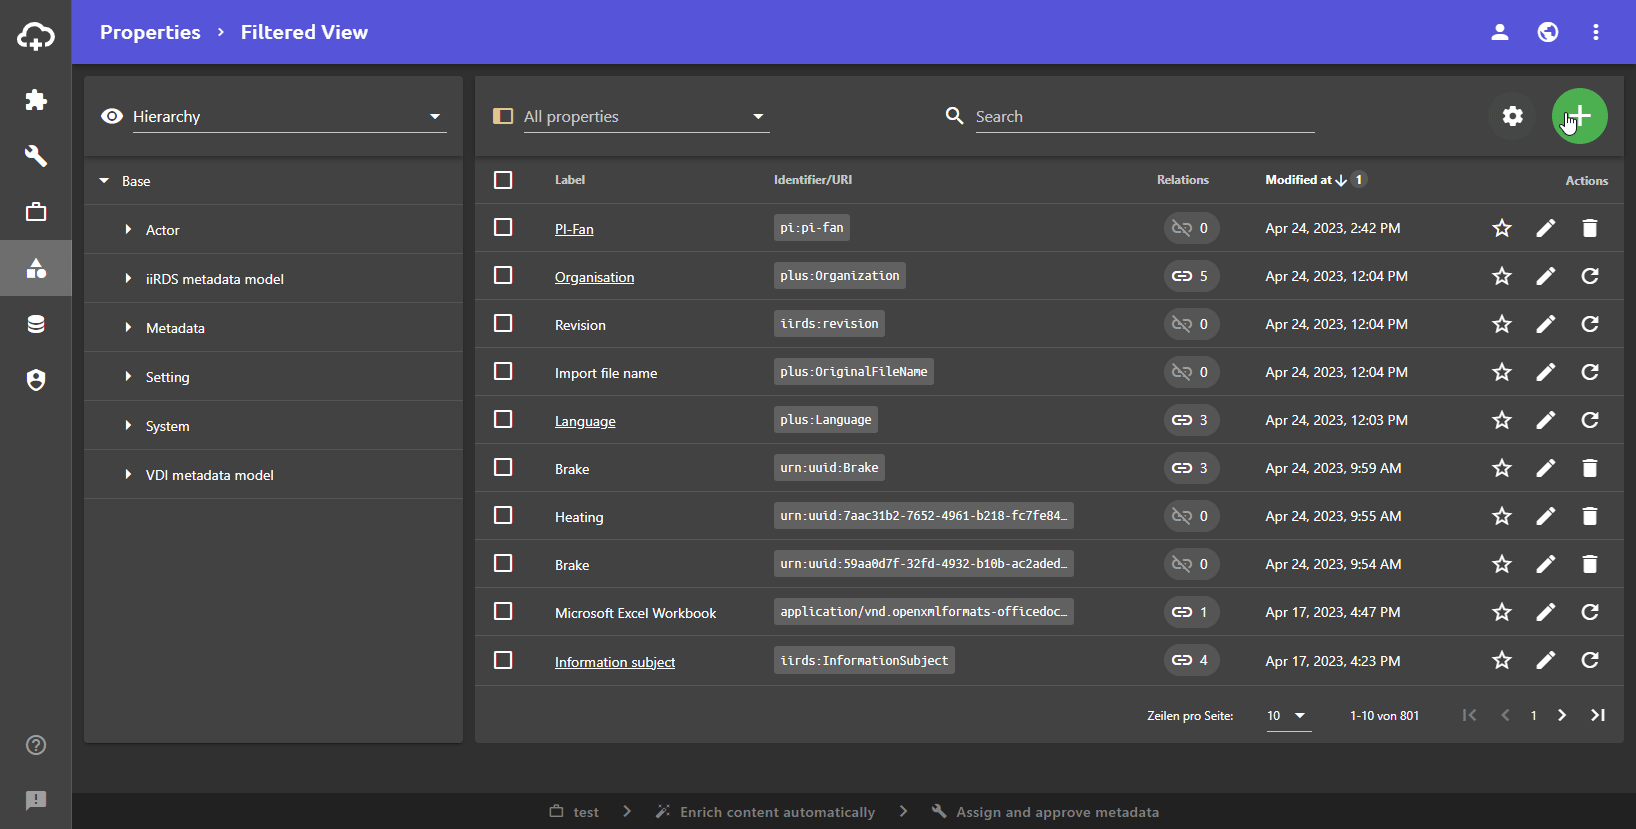Expand the Metadata tree node
1636x829 pixels.
128,328
